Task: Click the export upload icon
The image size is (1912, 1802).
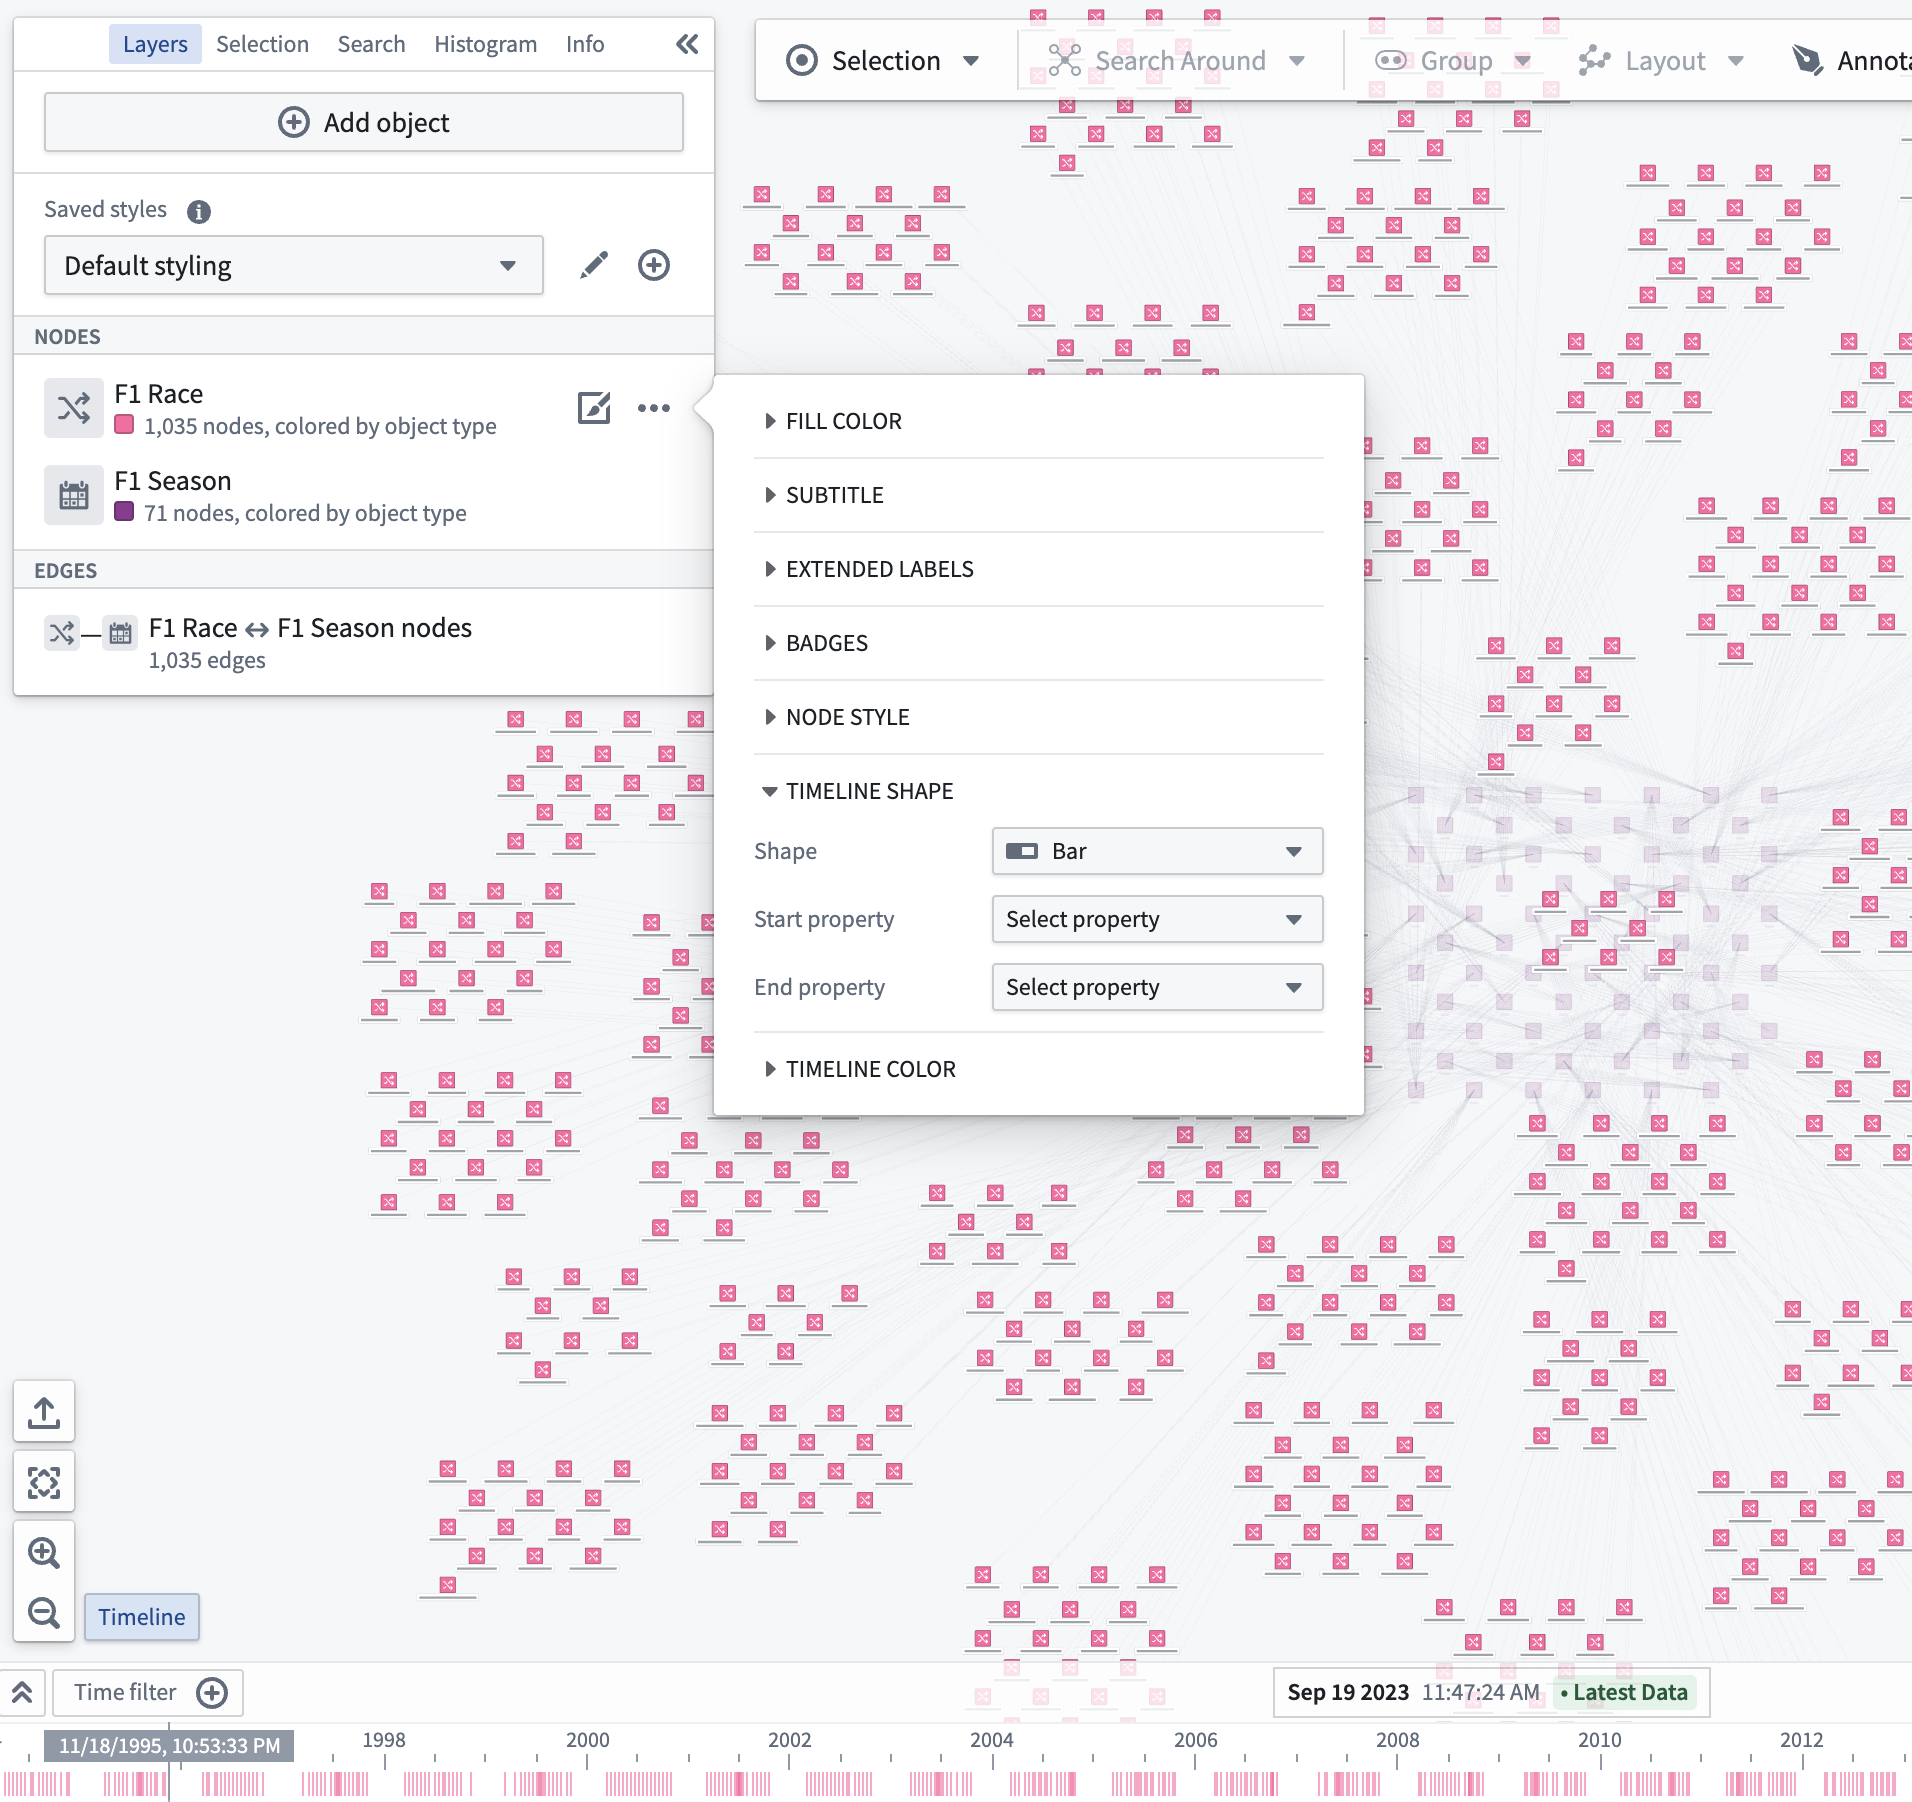Action: click(44, 1412)
